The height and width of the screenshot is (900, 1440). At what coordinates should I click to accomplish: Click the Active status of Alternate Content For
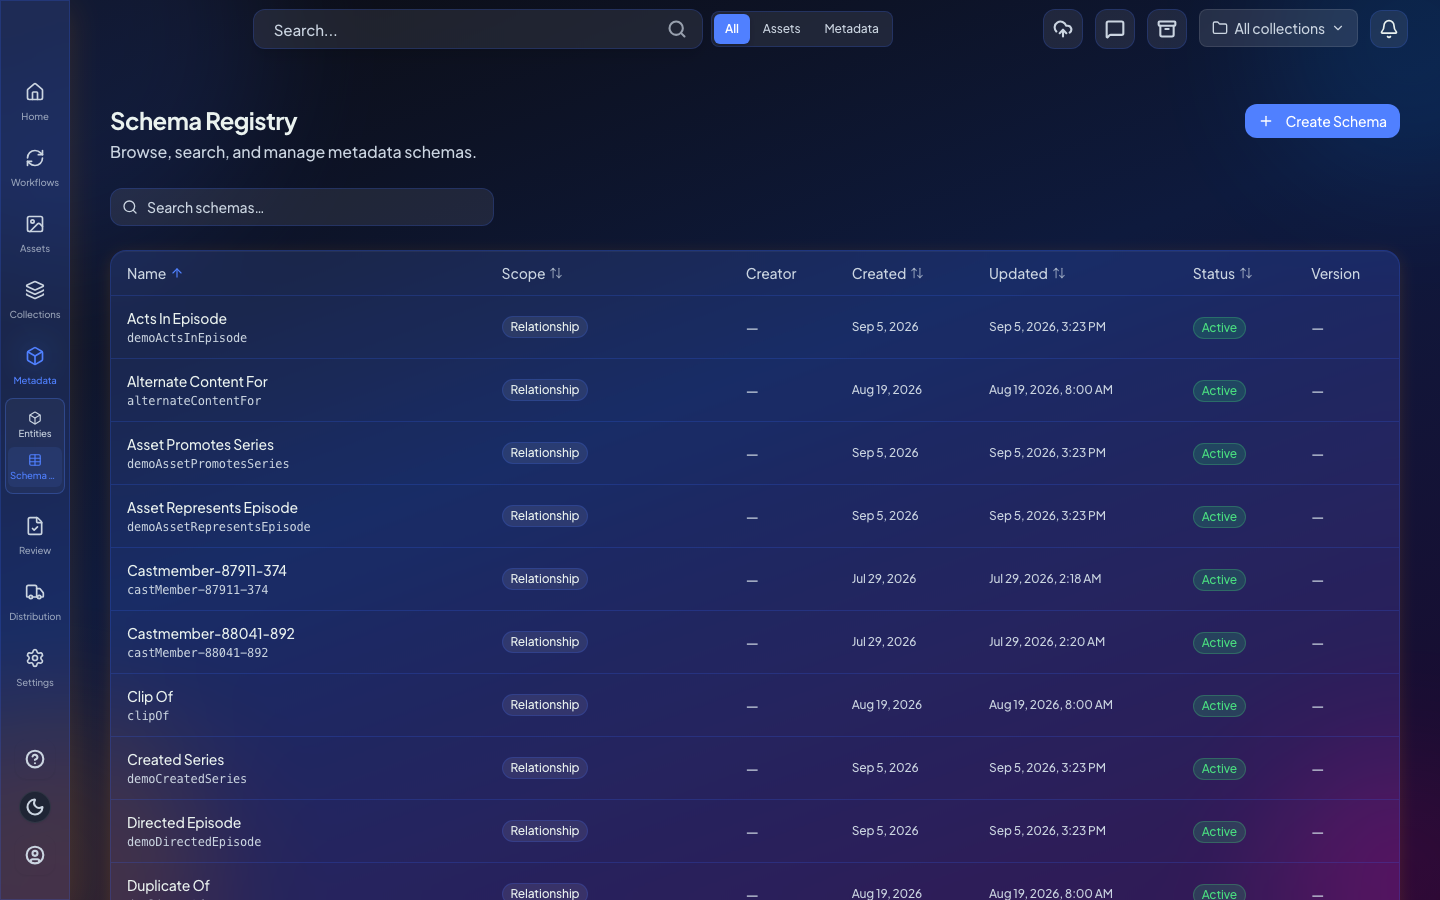tap(1219, 391)
